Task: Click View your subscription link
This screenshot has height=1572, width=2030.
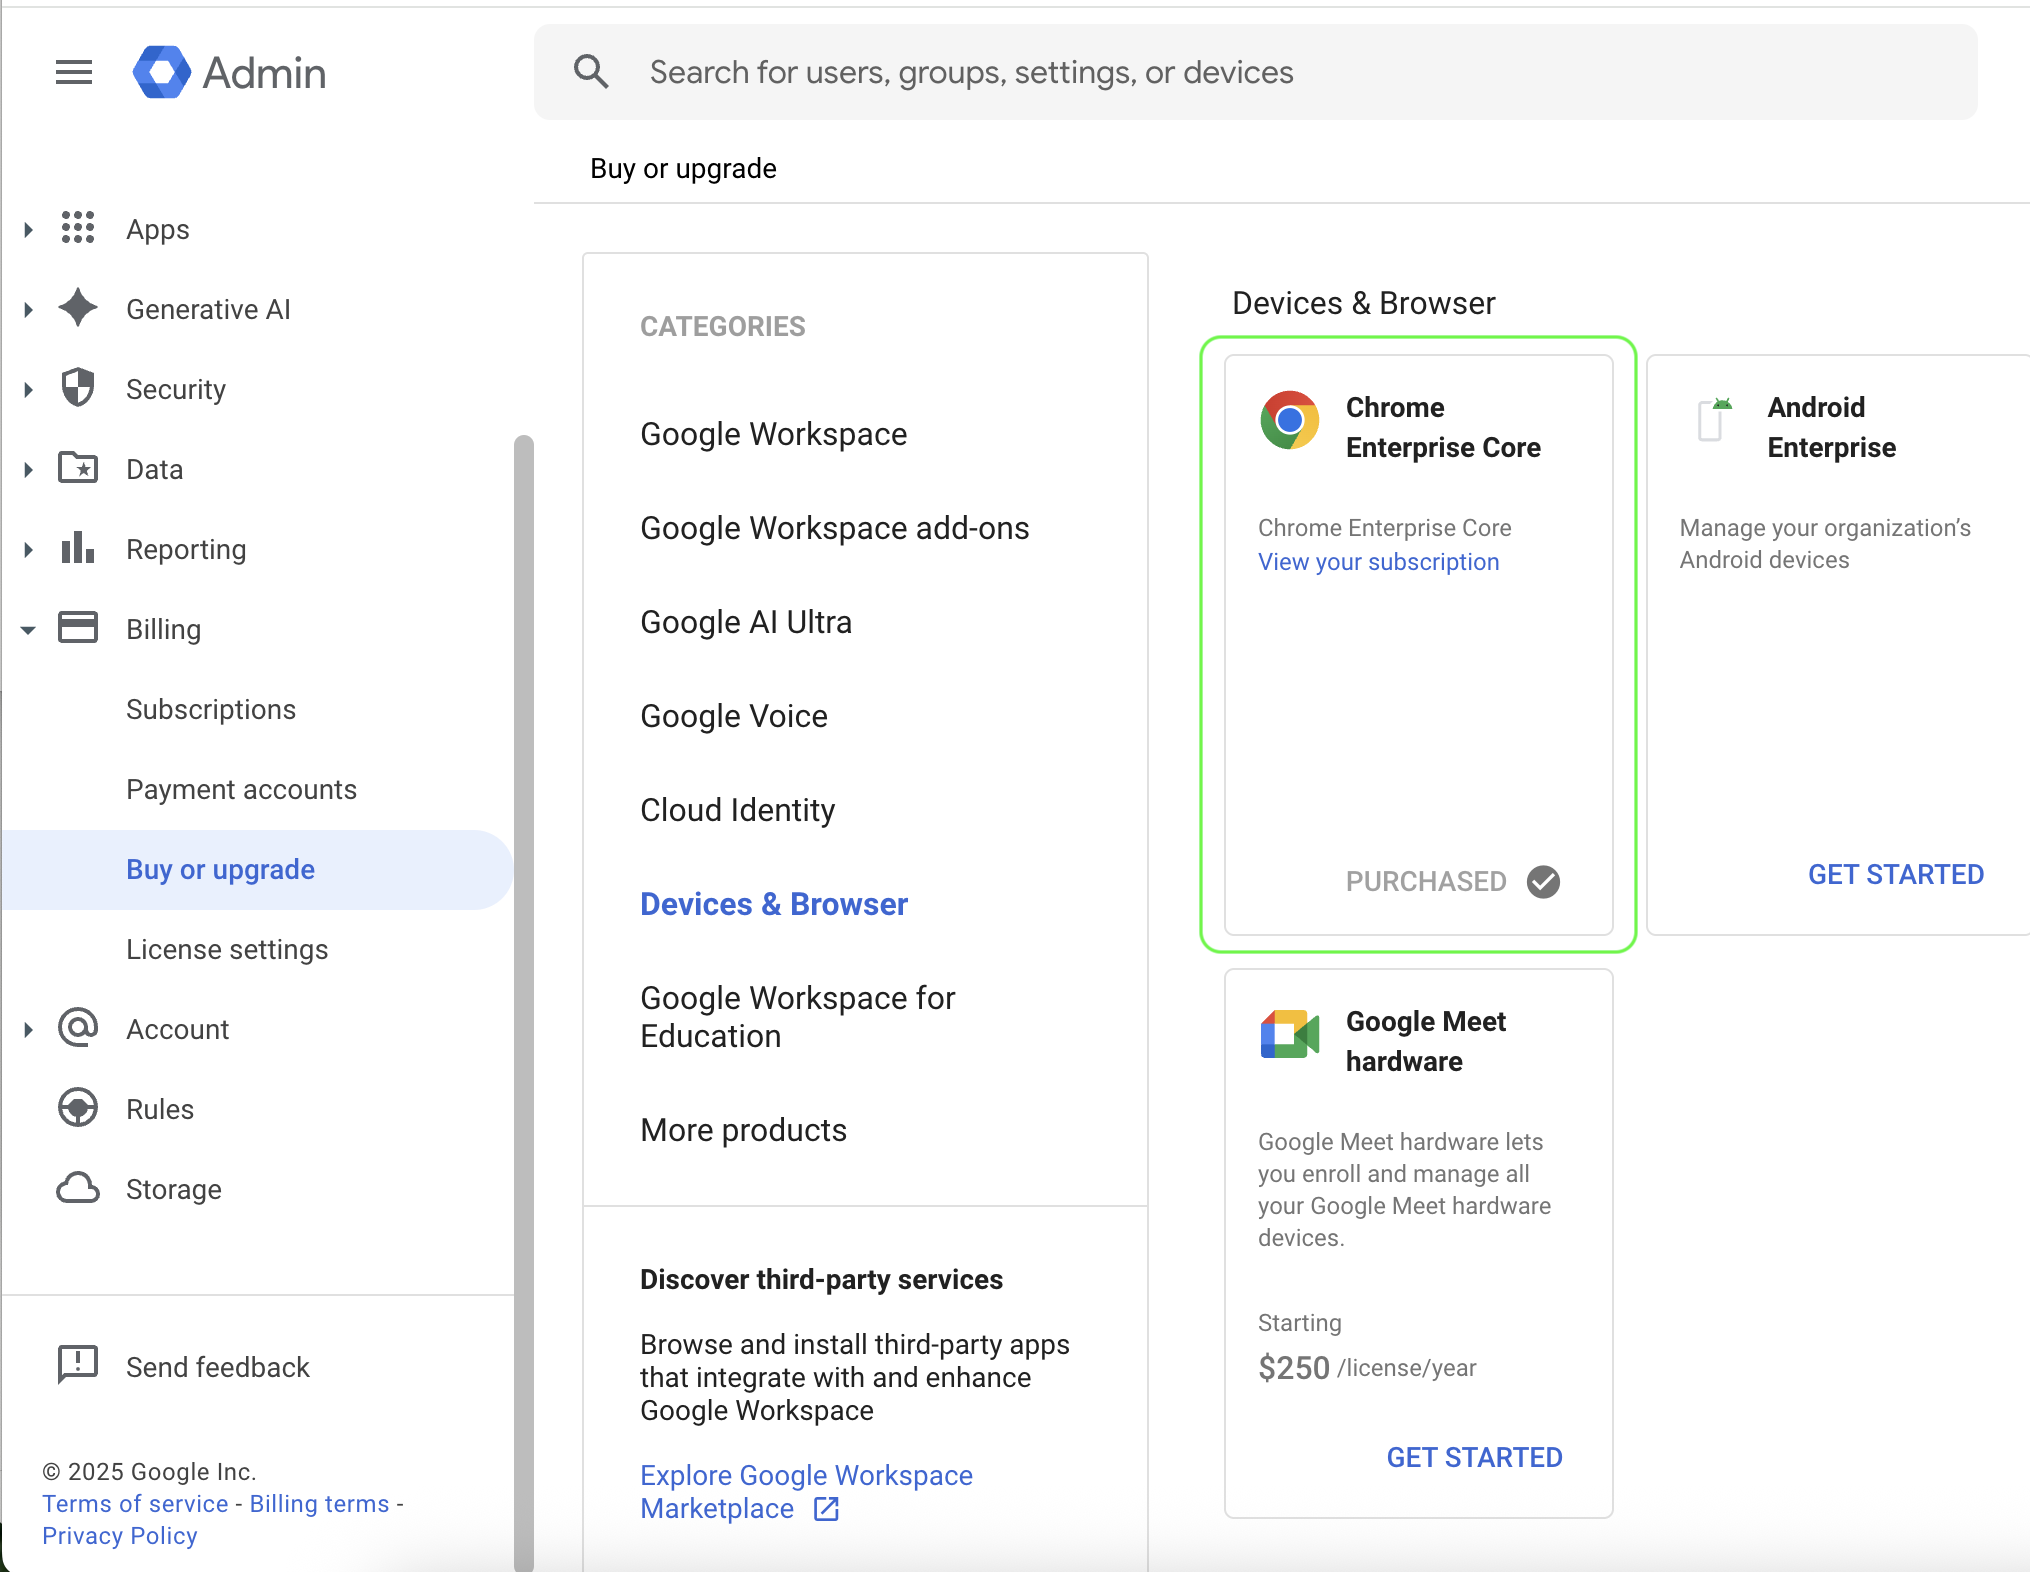Action: coord(1378,562)
